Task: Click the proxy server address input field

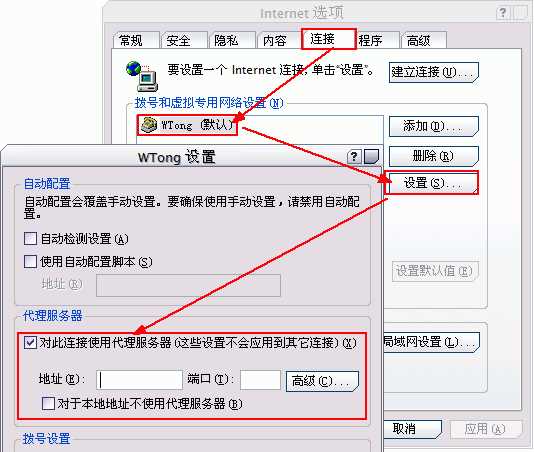Action: click(140, 380)
